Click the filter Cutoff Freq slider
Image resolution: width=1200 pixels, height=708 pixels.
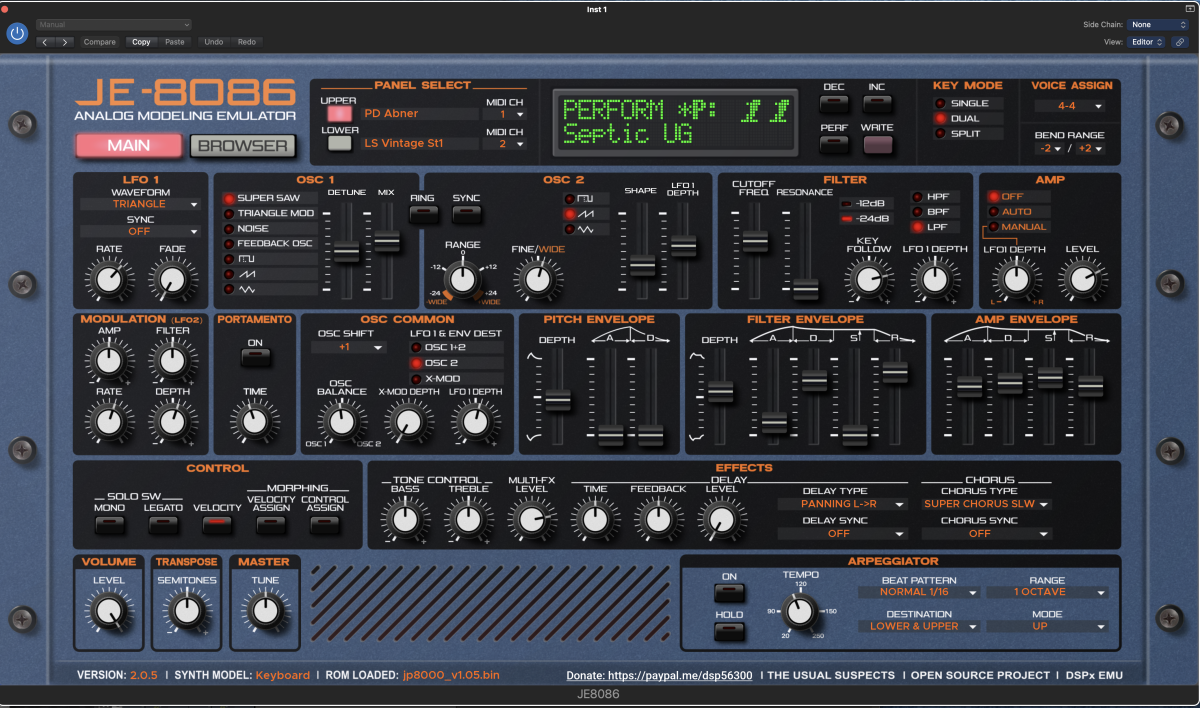coord(754,241)
